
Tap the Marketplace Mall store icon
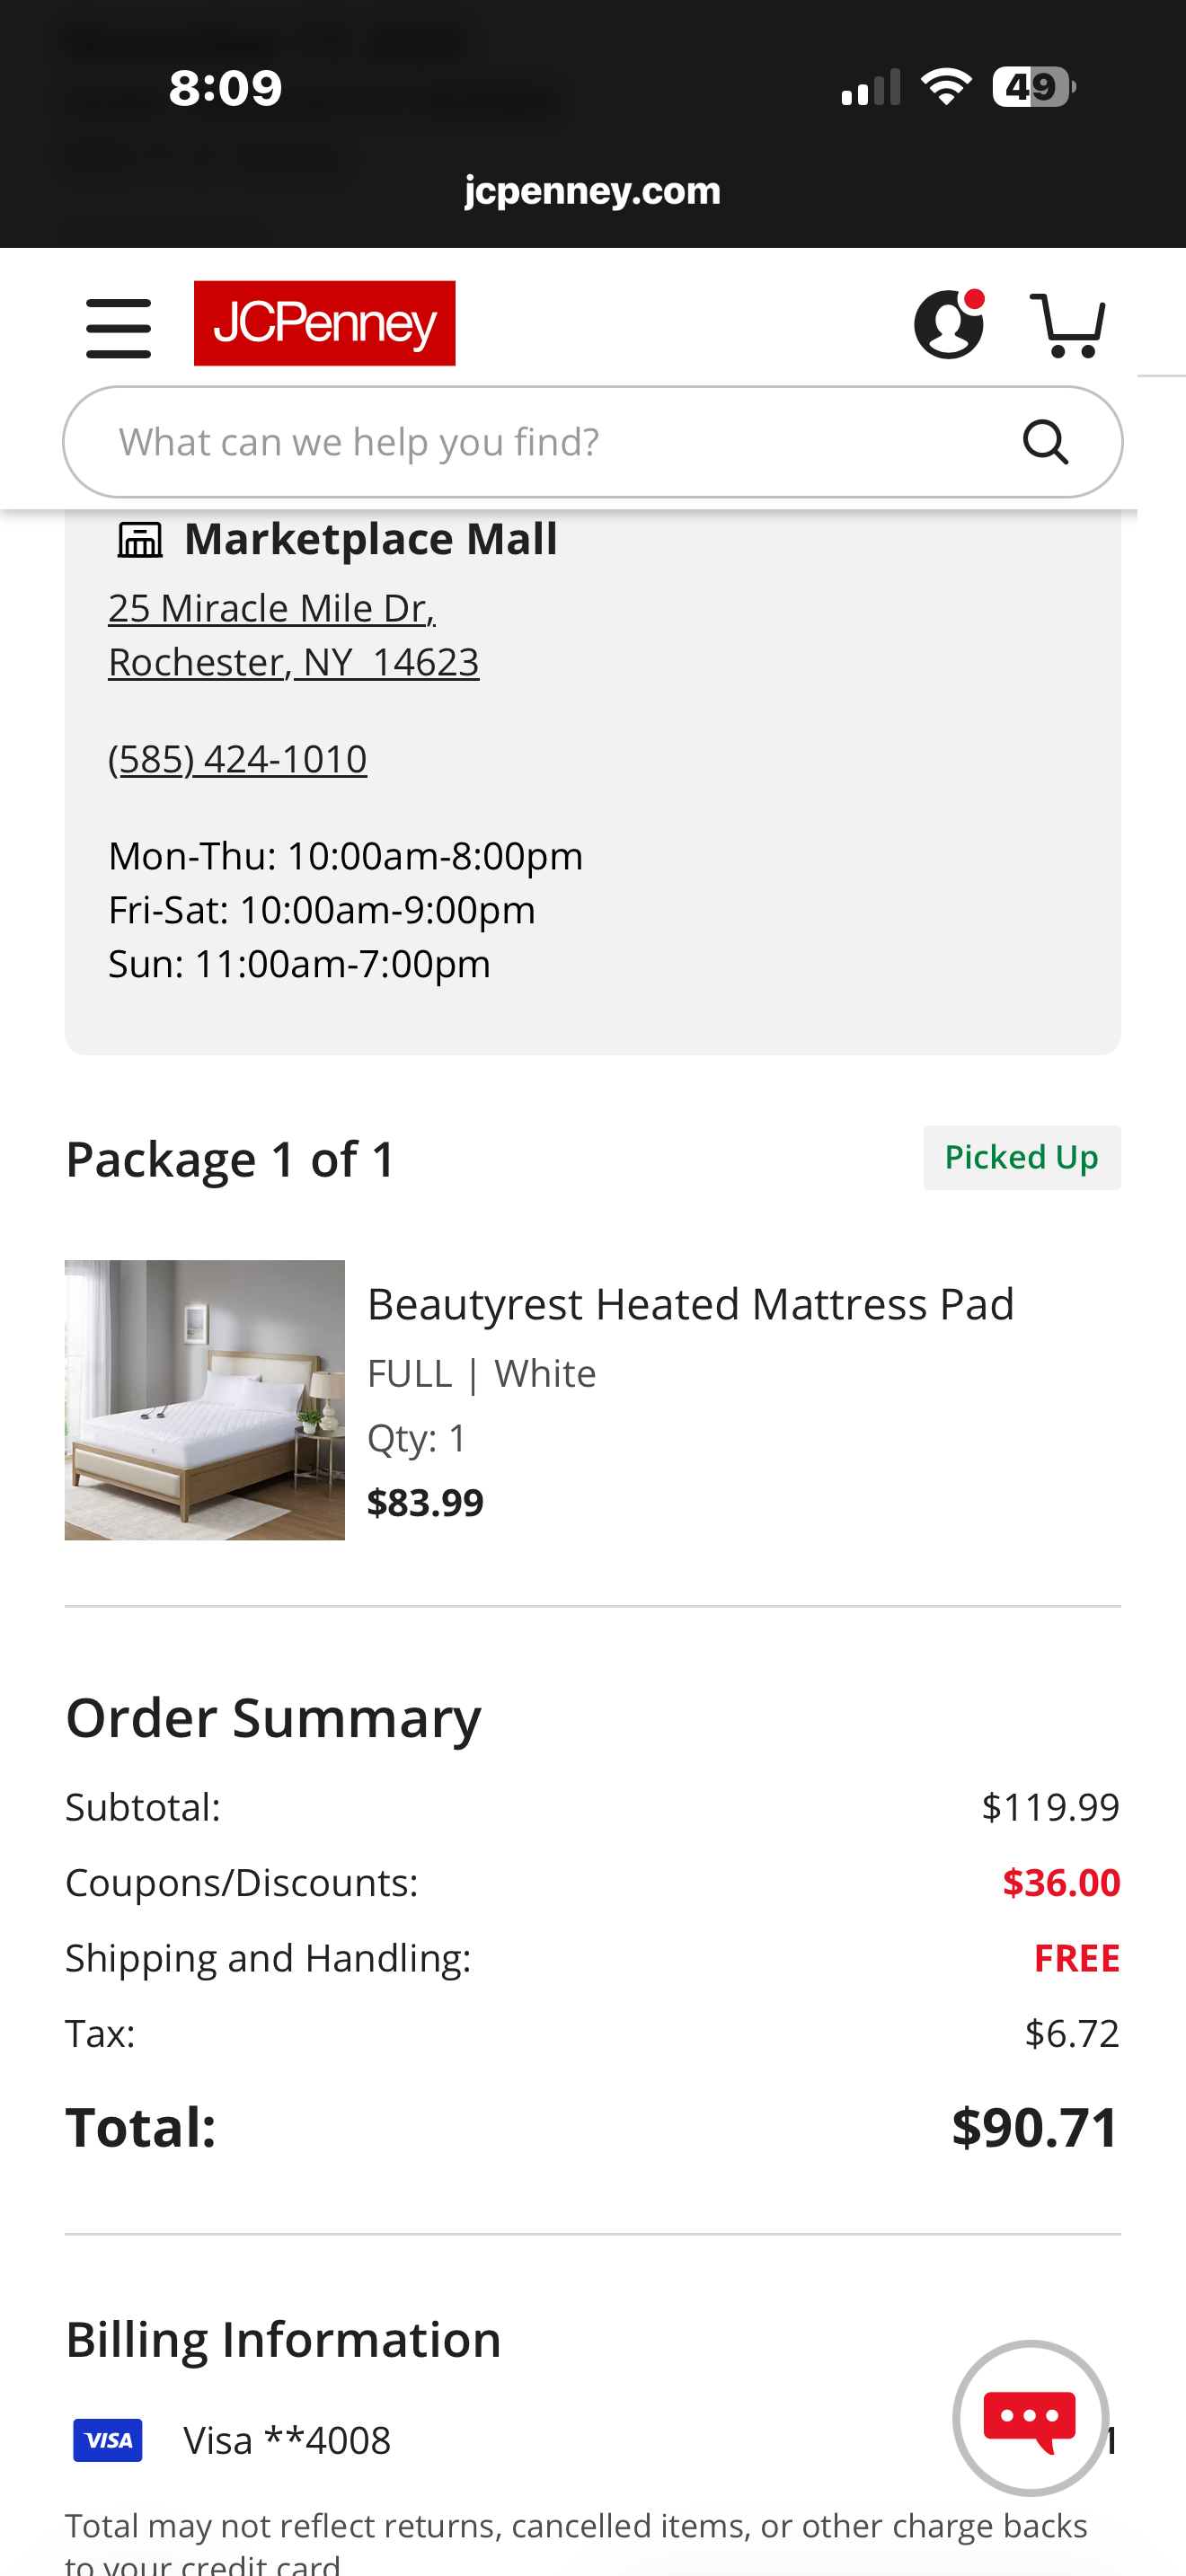[140, 540]
